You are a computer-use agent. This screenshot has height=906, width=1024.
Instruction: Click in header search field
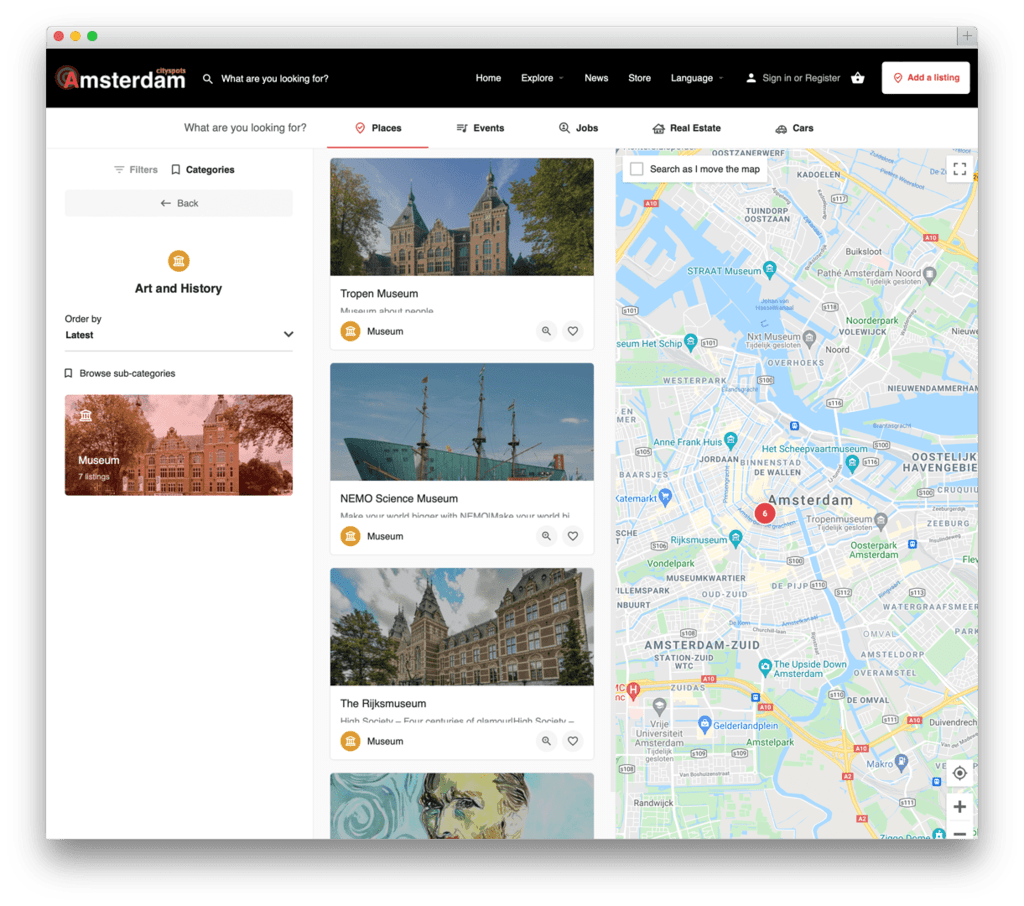click(x=274, y=78)
